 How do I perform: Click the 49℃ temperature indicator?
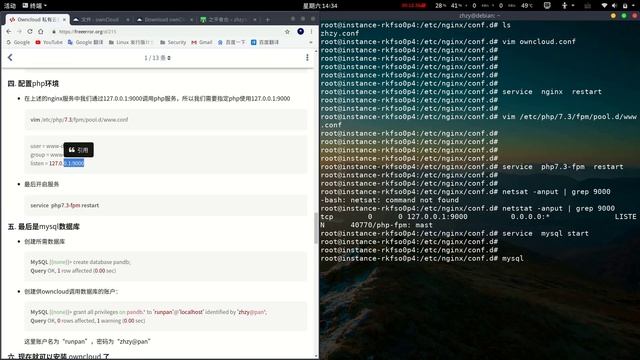pos(527,6)
